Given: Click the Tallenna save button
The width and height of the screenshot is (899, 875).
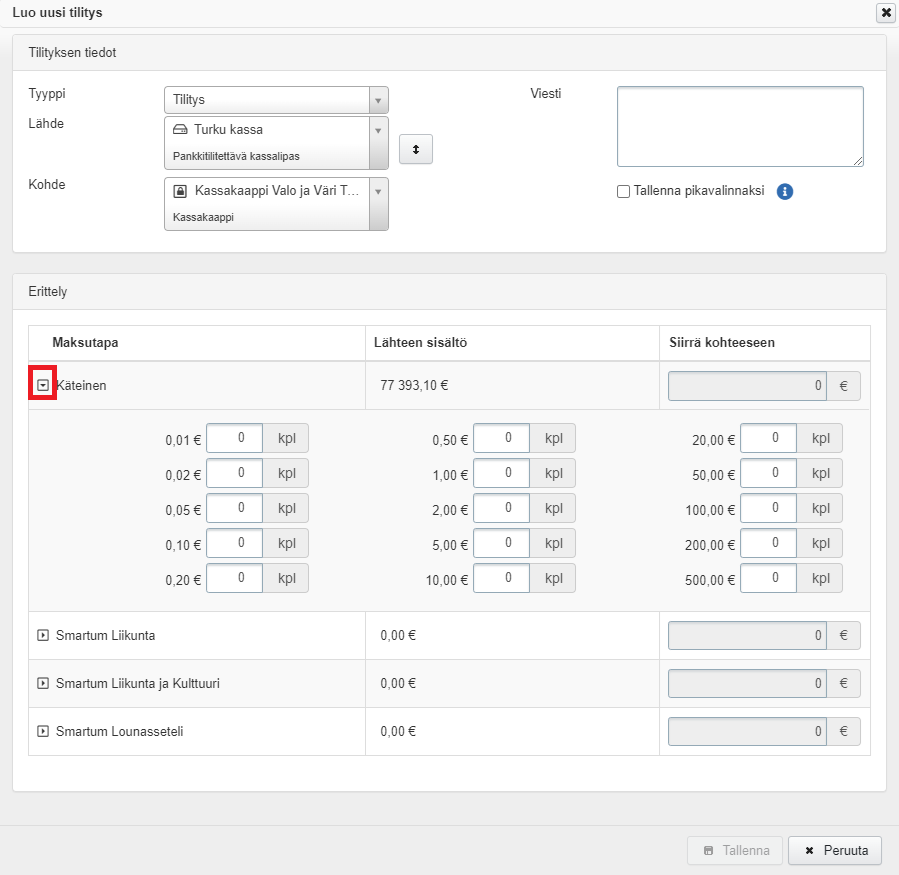Looking at the screenshot, I should pos(734,851).
